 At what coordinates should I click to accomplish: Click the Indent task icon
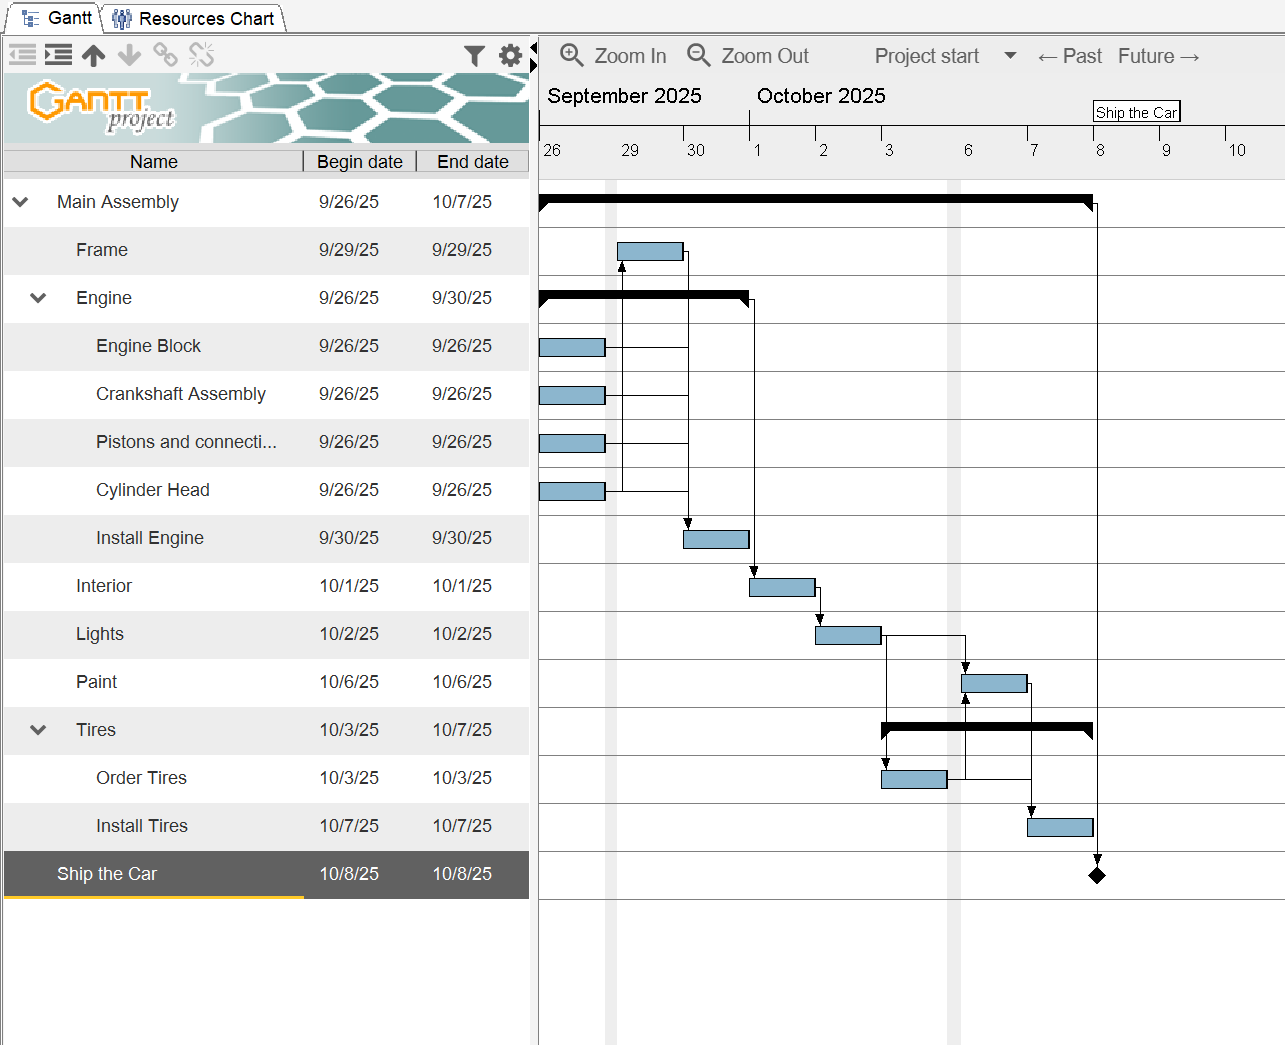pyautogui.click(x=58, y=55)
